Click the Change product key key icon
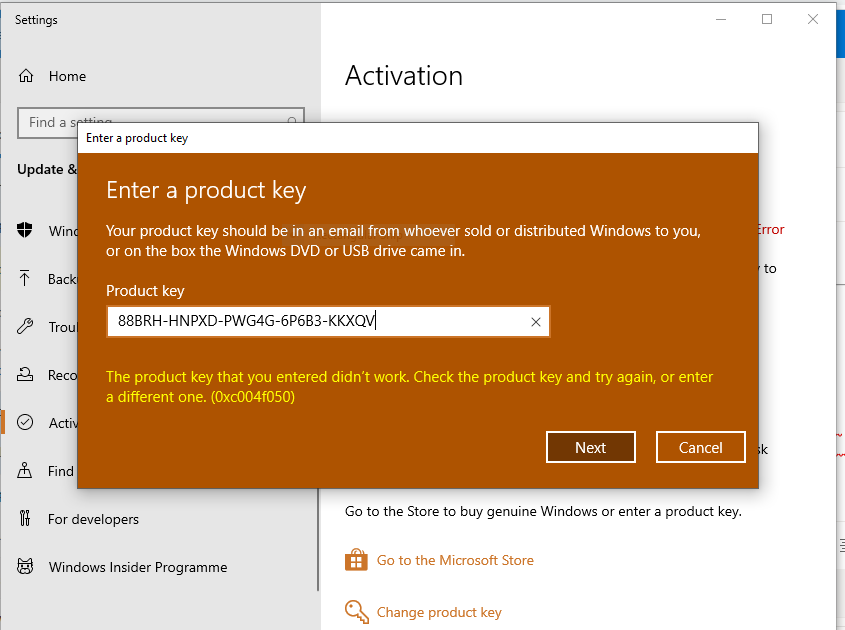Image resolution: width=845 pixels, height=630 pixels. [x=356, y=612]
